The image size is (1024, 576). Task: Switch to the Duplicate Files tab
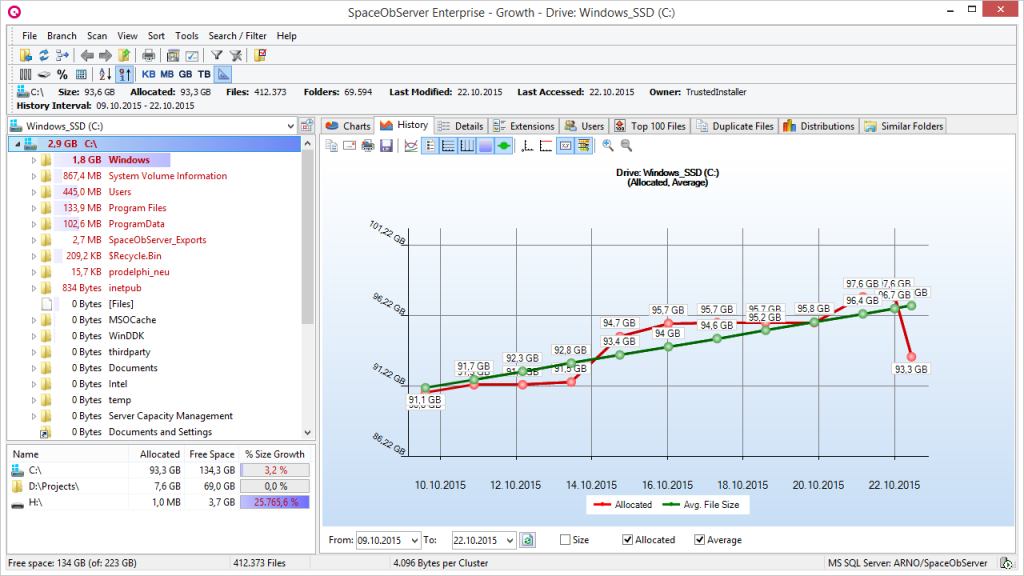(x=735, y=126)
